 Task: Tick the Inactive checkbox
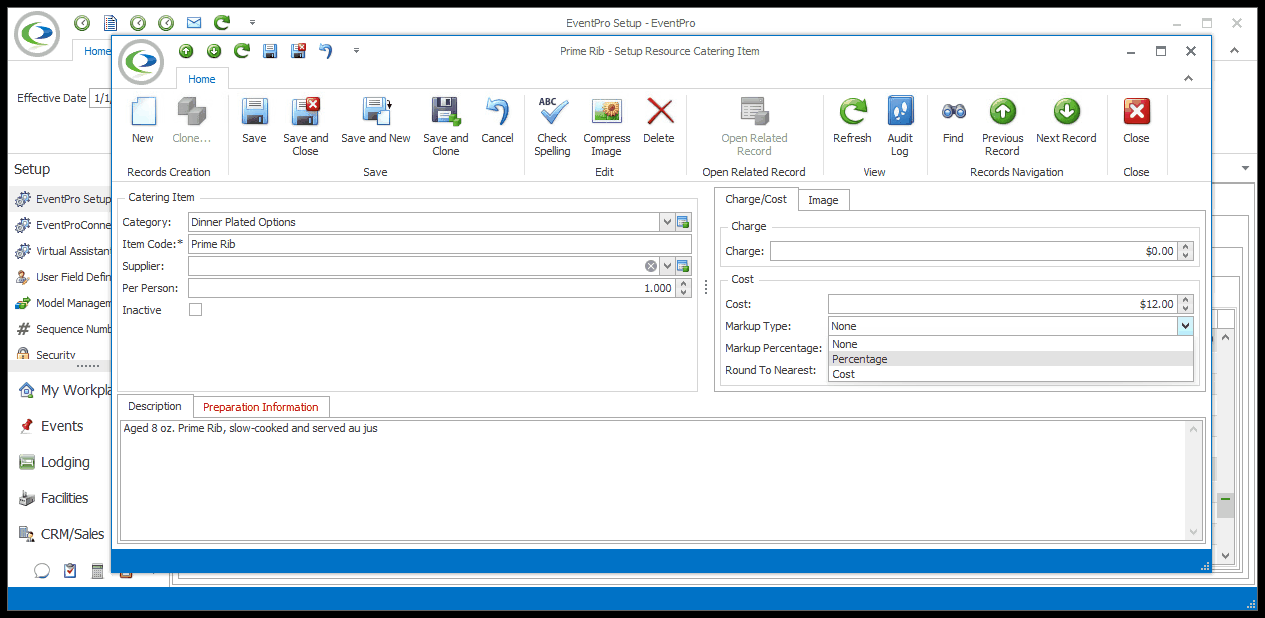(x=195, y=310)
